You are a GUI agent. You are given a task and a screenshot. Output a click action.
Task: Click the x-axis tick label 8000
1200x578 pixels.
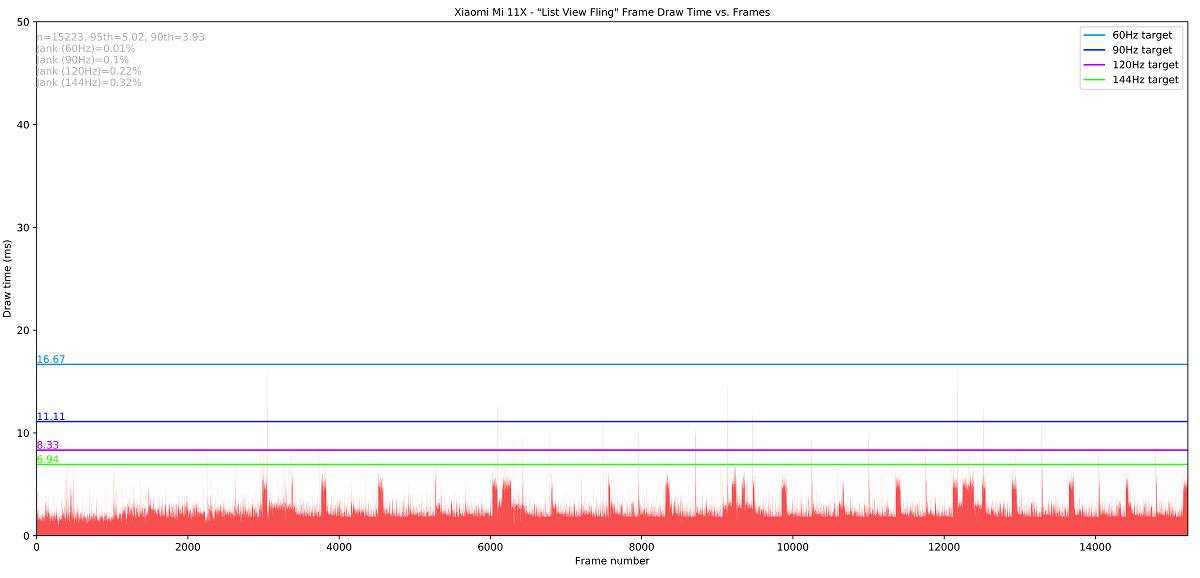[641, 547]
